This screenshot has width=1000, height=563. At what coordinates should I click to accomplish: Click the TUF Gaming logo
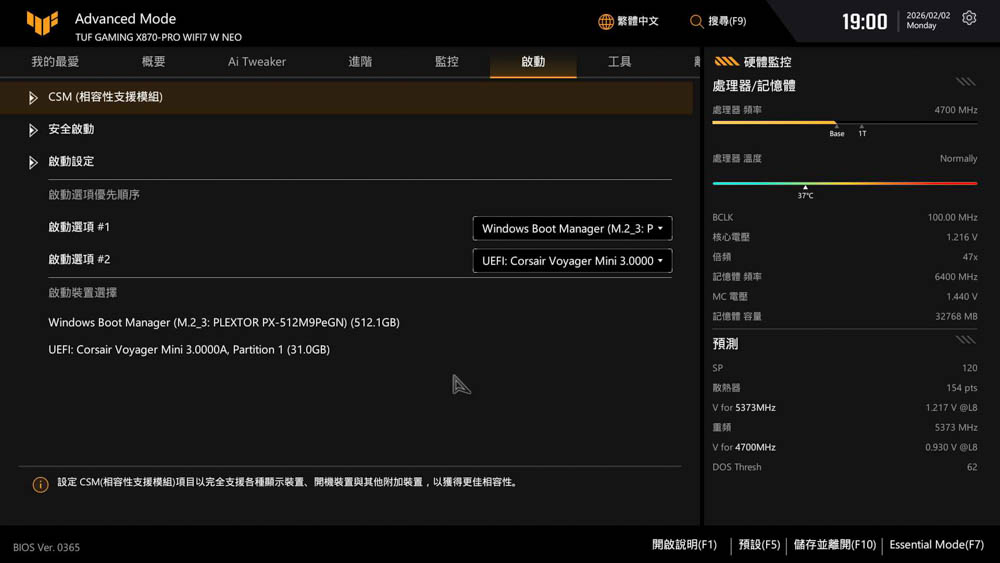pos(42,23)
